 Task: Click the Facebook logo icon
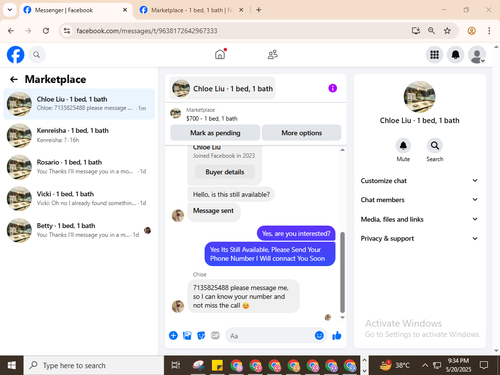tap(15, 55)
